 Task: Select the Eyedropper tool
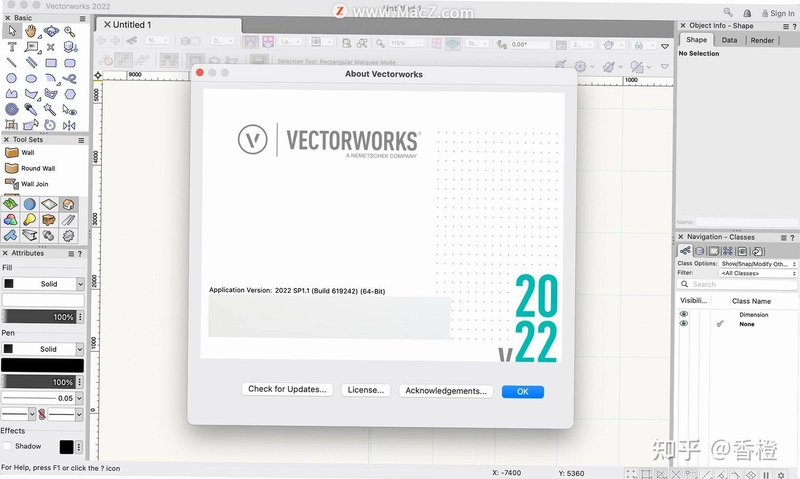[31, 109]
